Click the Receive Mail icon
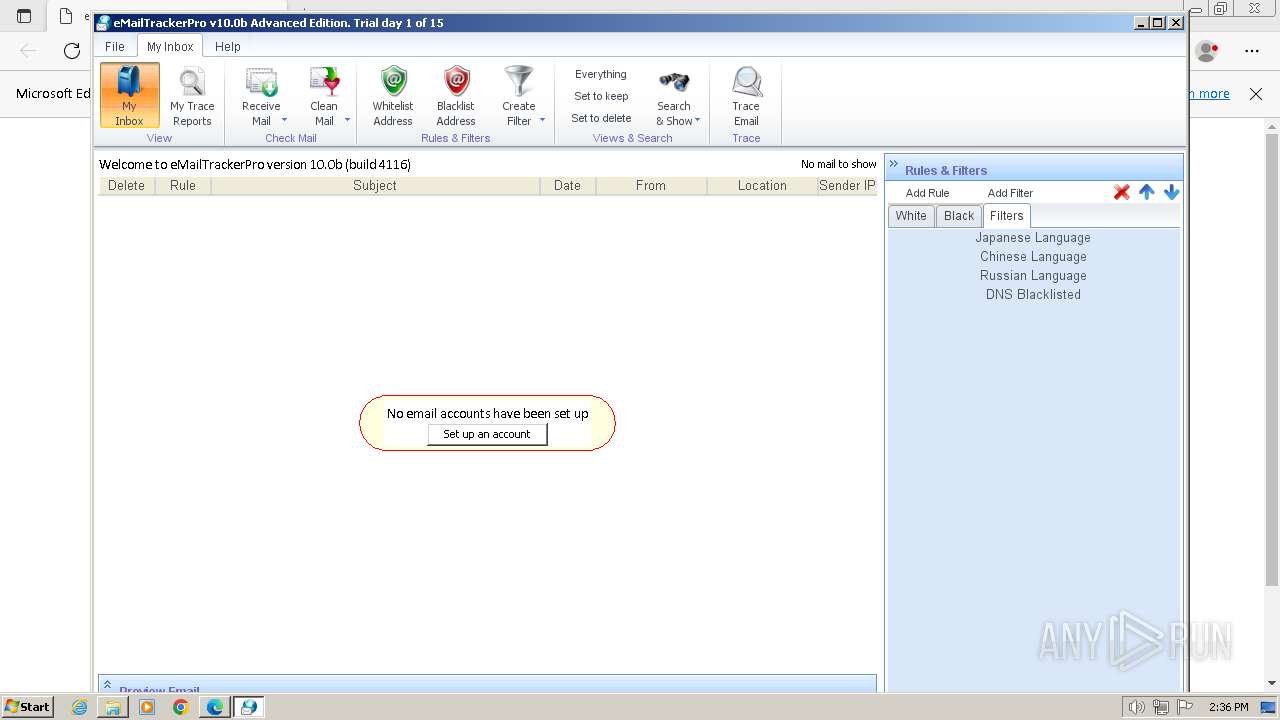The image size is (1280, 720). (x=261, y=82)
